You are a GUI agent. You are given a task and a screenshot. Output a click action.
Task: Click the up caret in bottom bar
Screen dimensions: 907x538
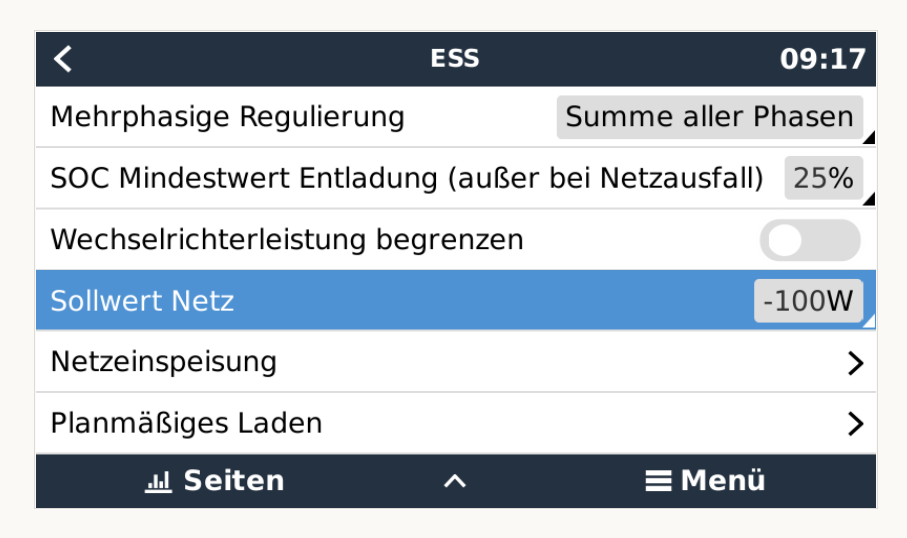455,481
